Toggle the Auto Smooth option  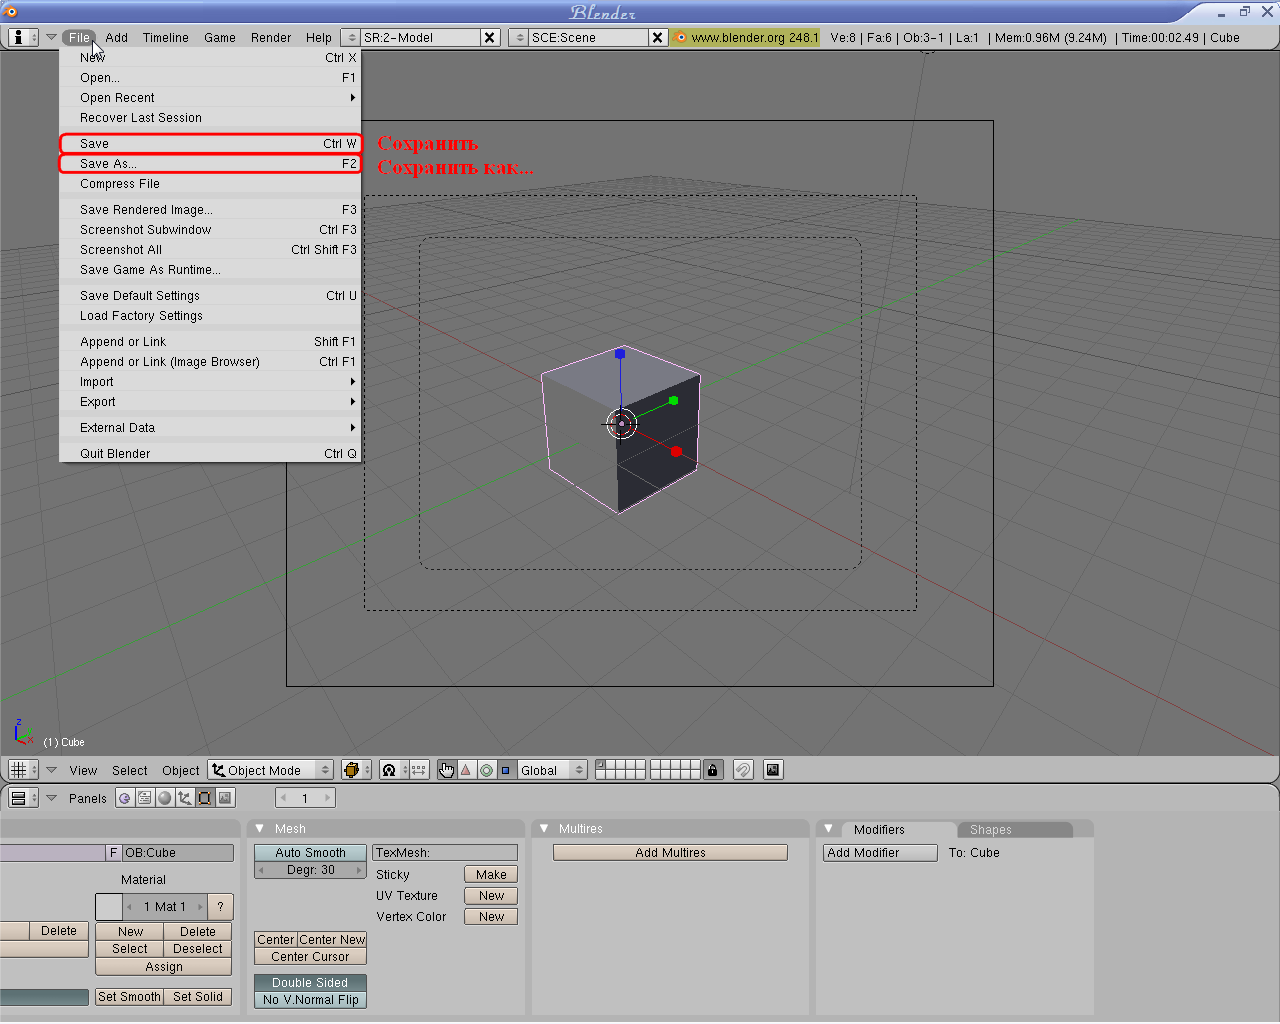coord(310,853)
